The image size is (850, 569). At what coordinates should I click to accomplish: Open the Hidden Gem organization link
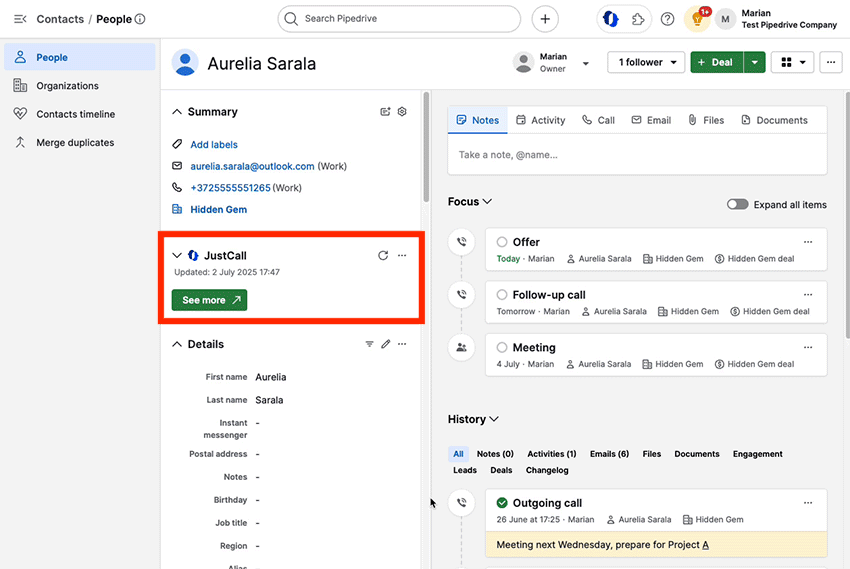(218, 210)
